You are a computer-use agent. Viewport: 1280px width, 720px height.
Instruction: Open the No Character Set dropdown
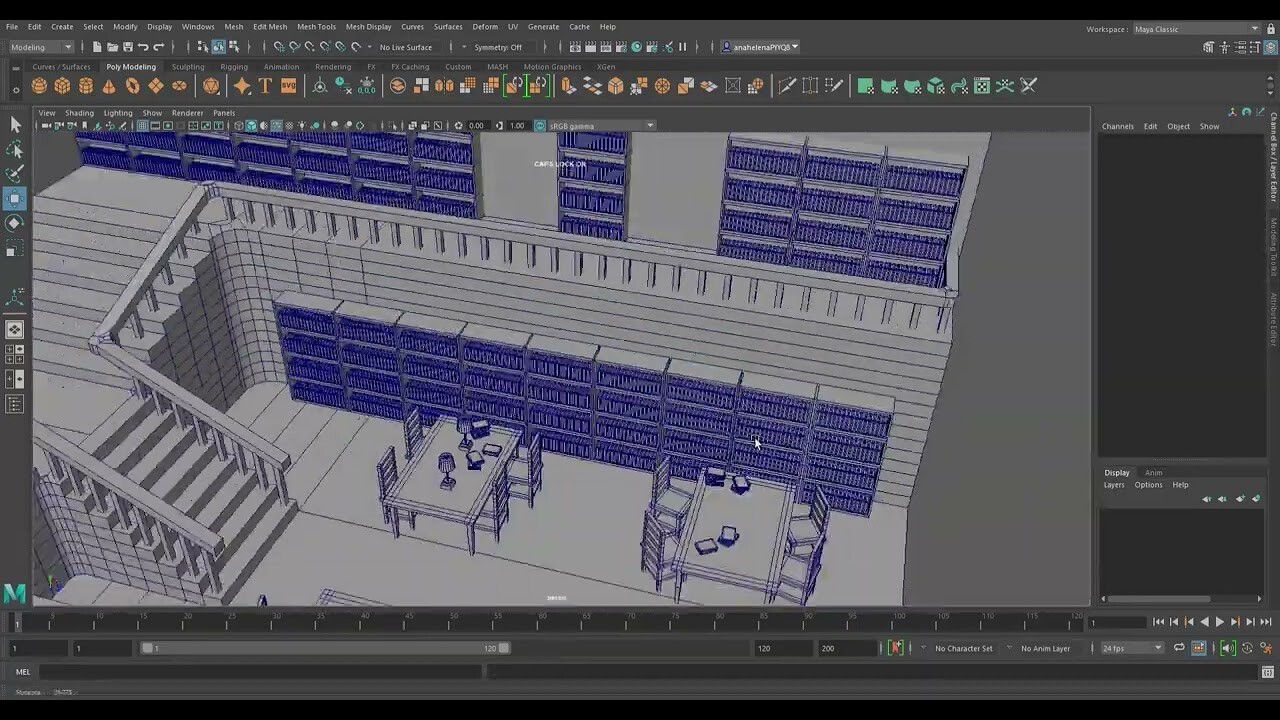pyautogui.click(x=963, y=648)
